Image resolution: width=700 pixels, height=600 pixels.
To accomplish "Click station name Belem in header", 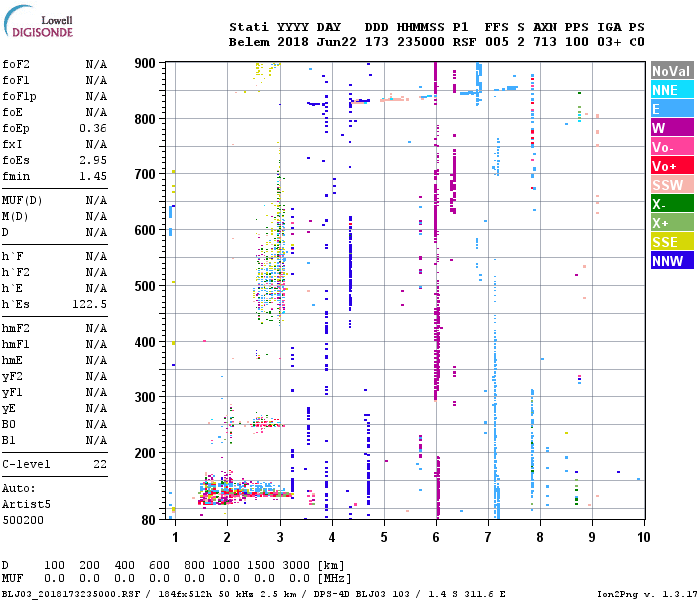I will coord(249,42).
